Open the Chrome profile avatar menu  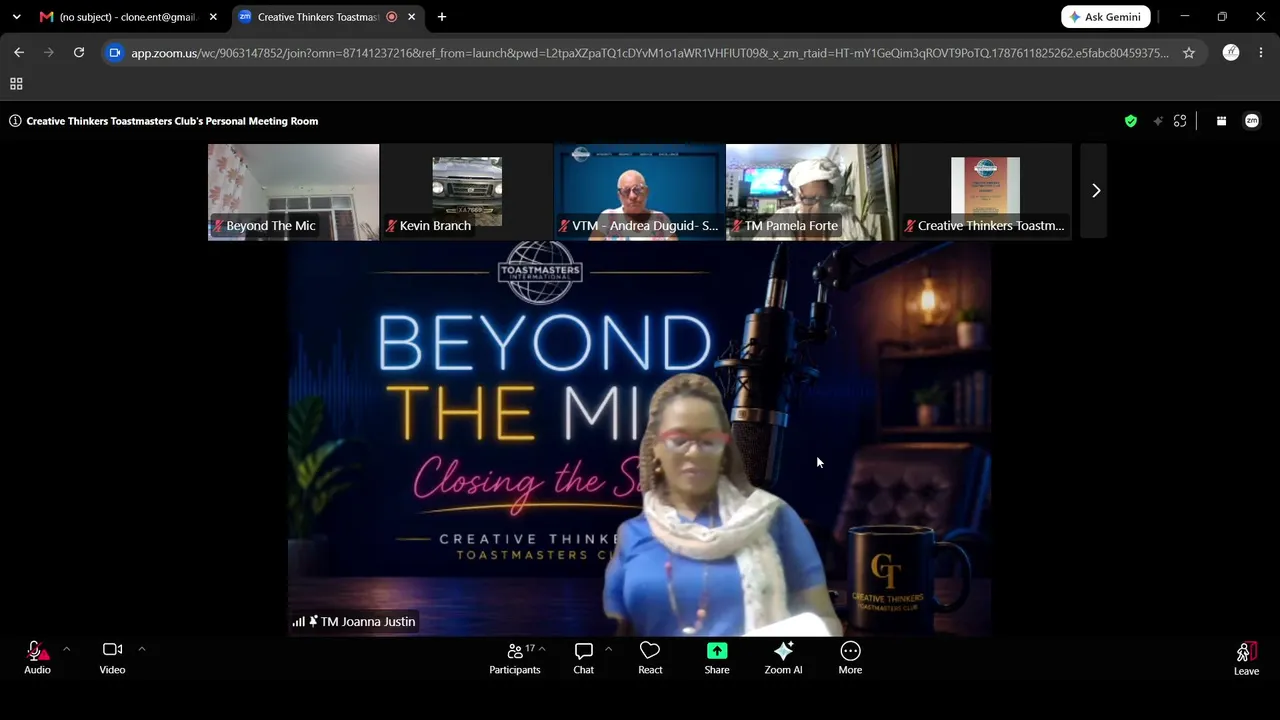point(1231,53)
